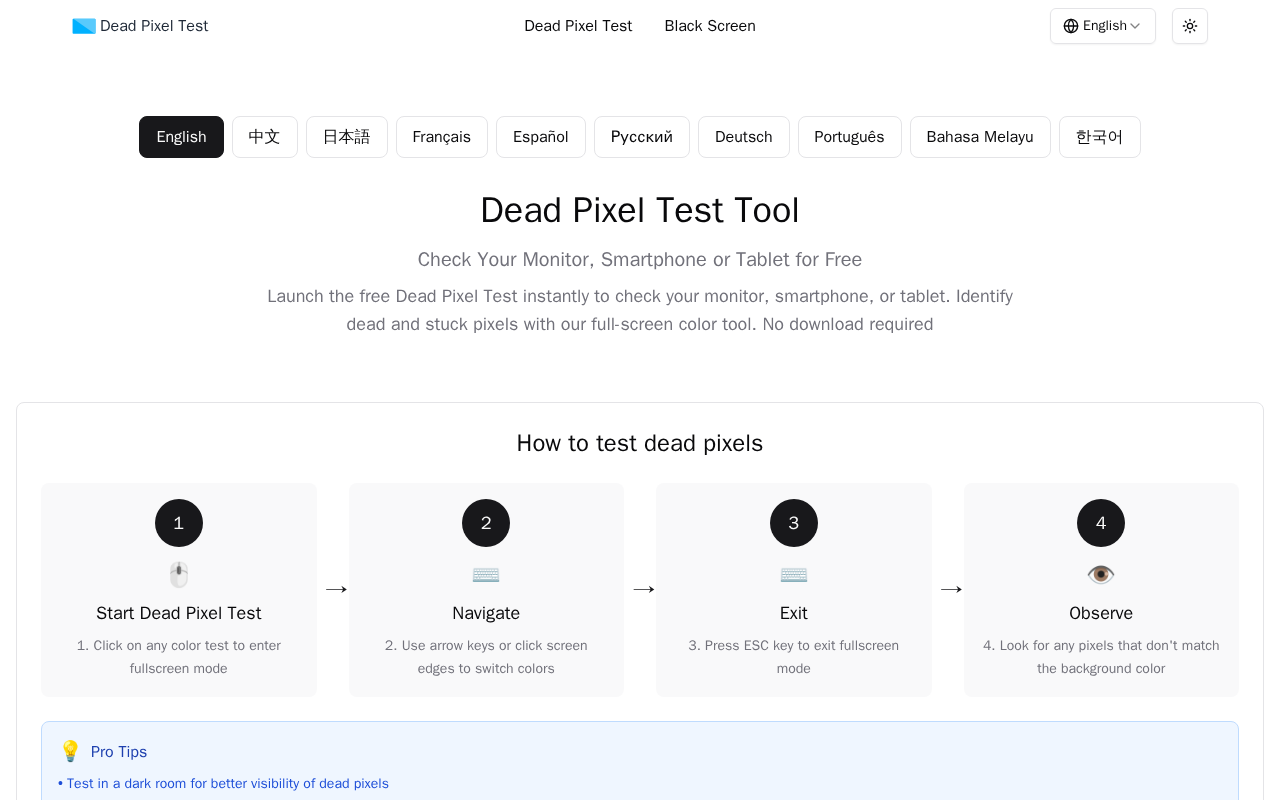
Task: Click the mouse icon in step one
Action: (179, 575)
